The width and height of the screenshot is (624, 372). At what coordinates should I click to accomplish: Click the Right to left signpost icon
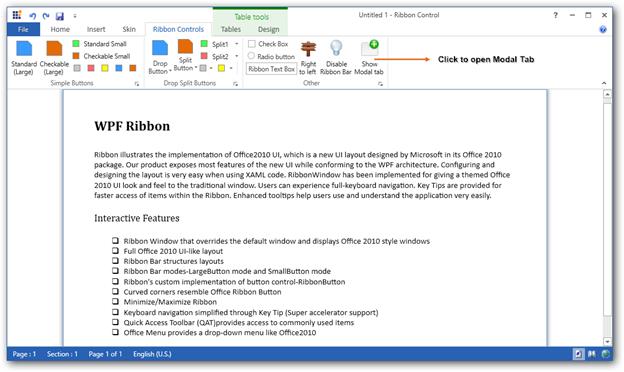(x=308, y=50)
